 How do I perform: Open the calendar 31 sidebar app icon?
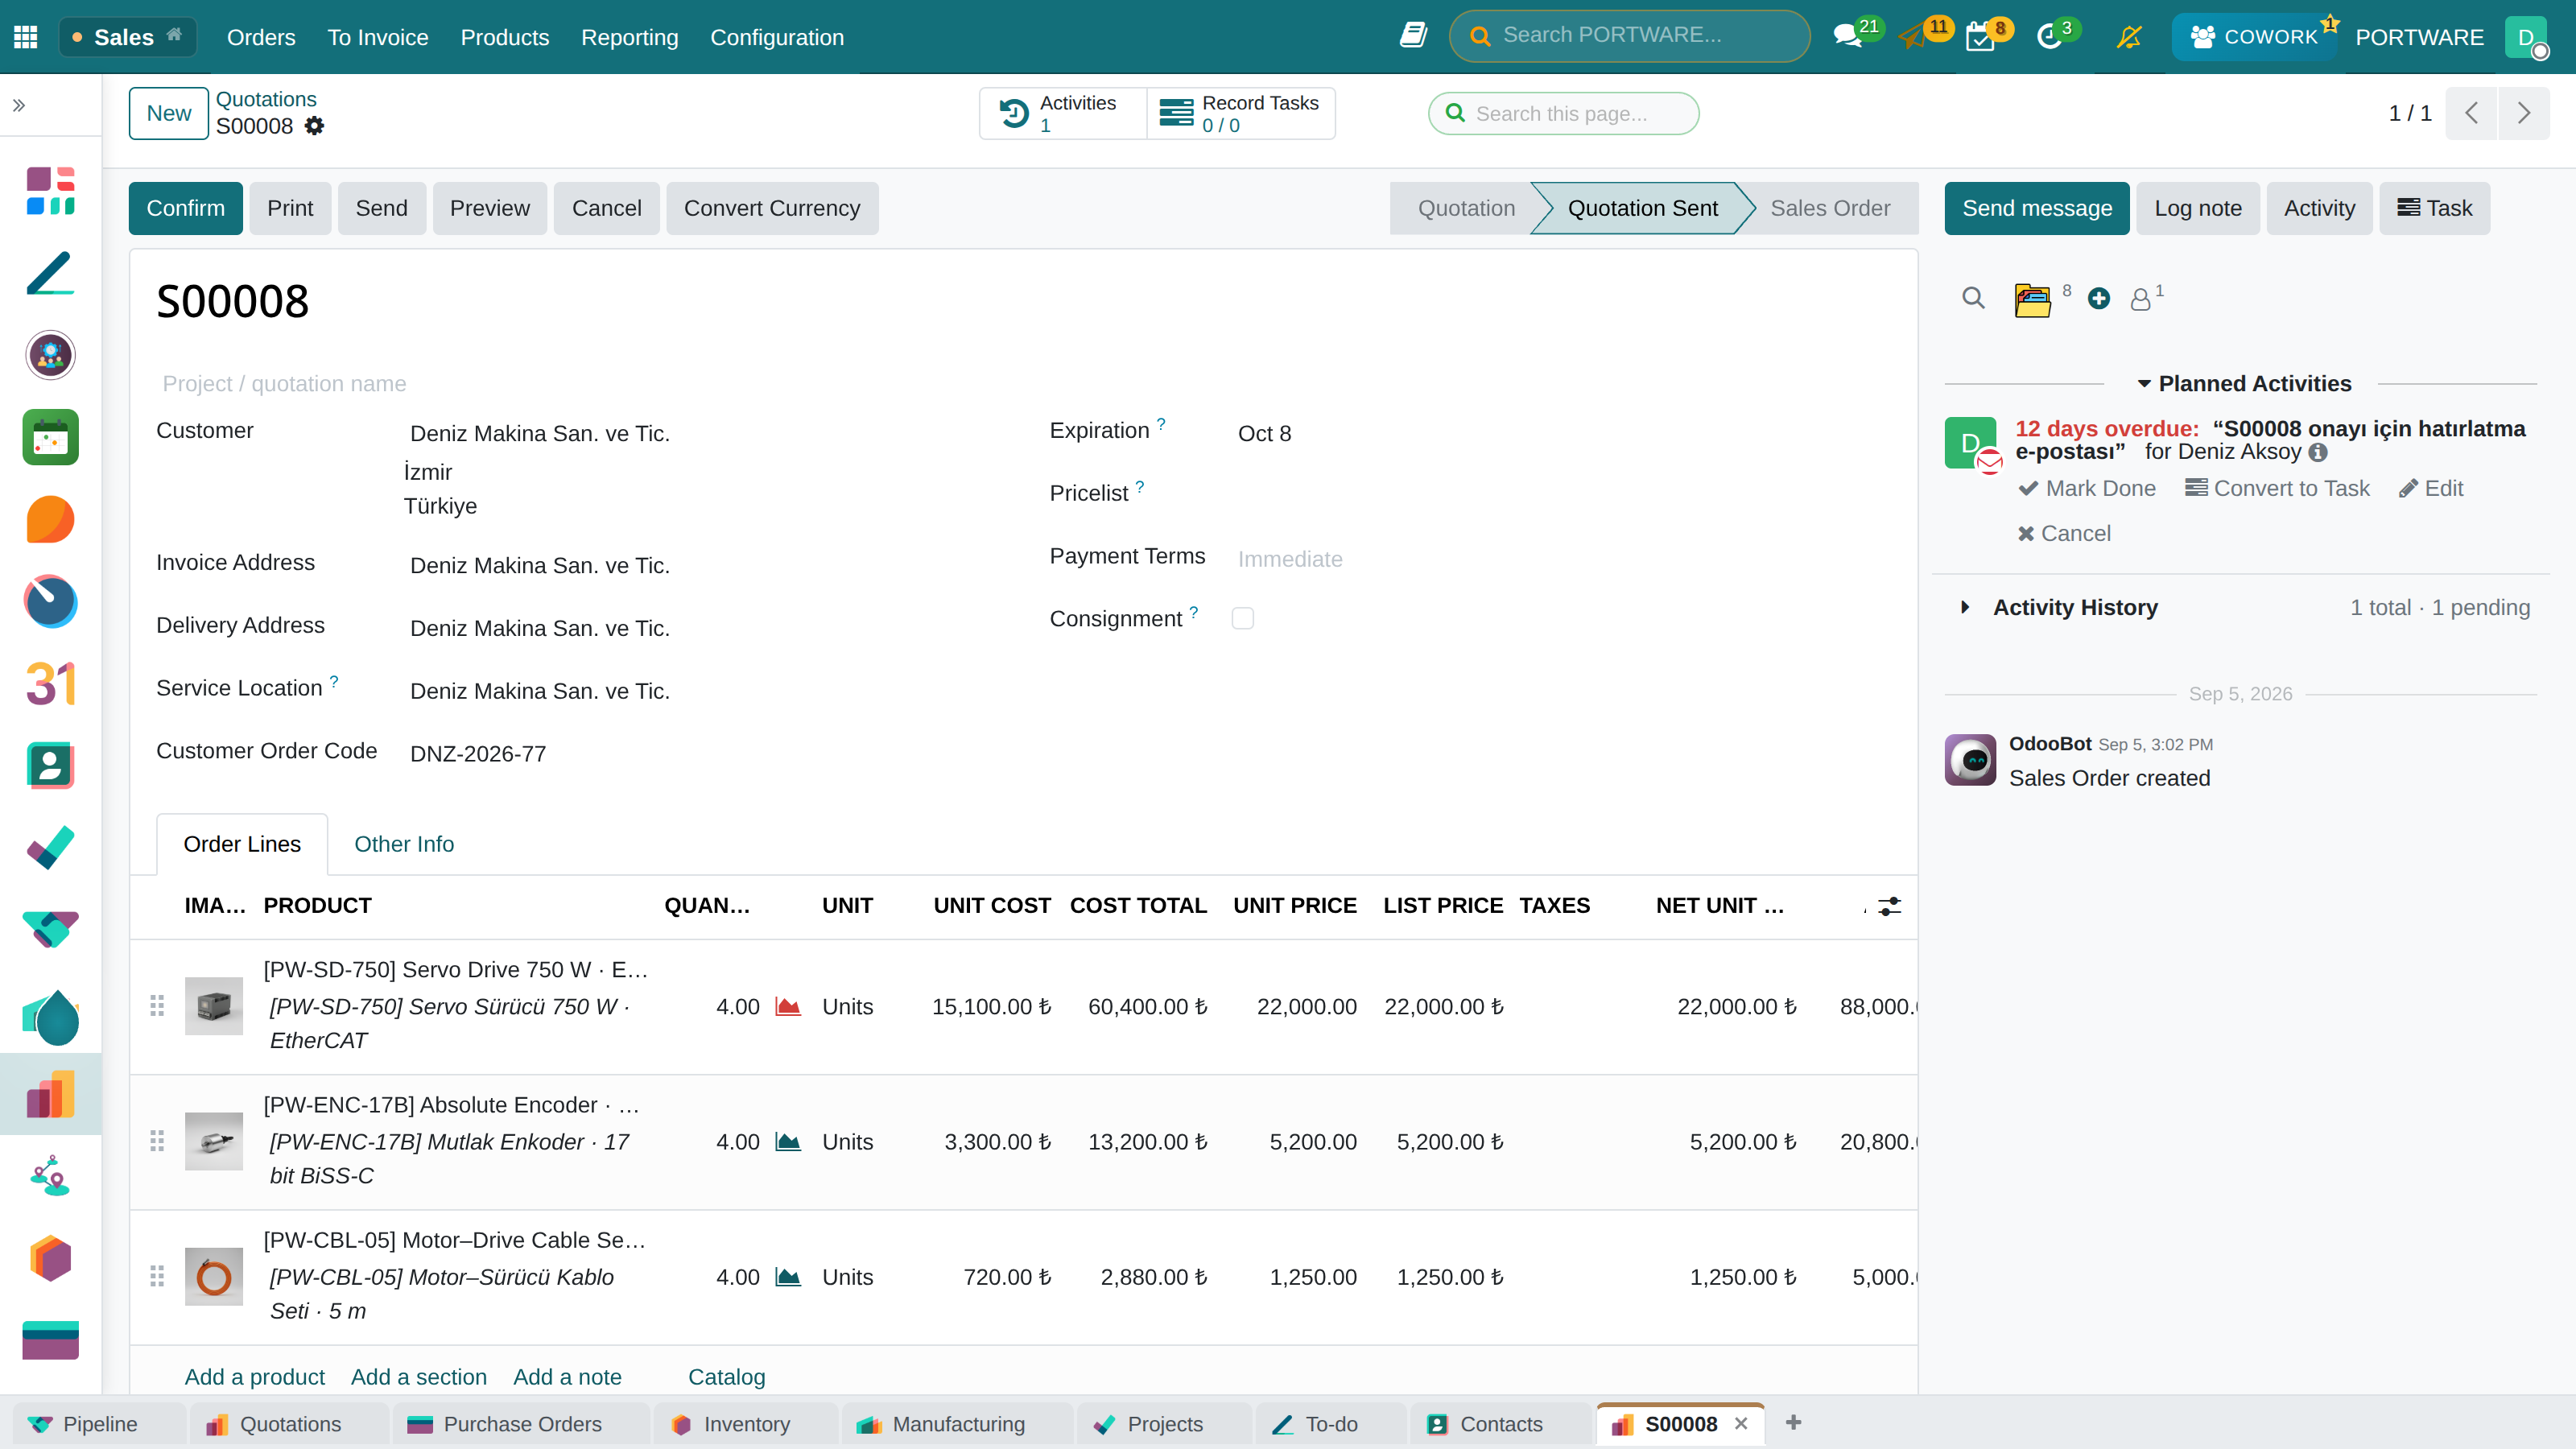click(x=50, y=683)
